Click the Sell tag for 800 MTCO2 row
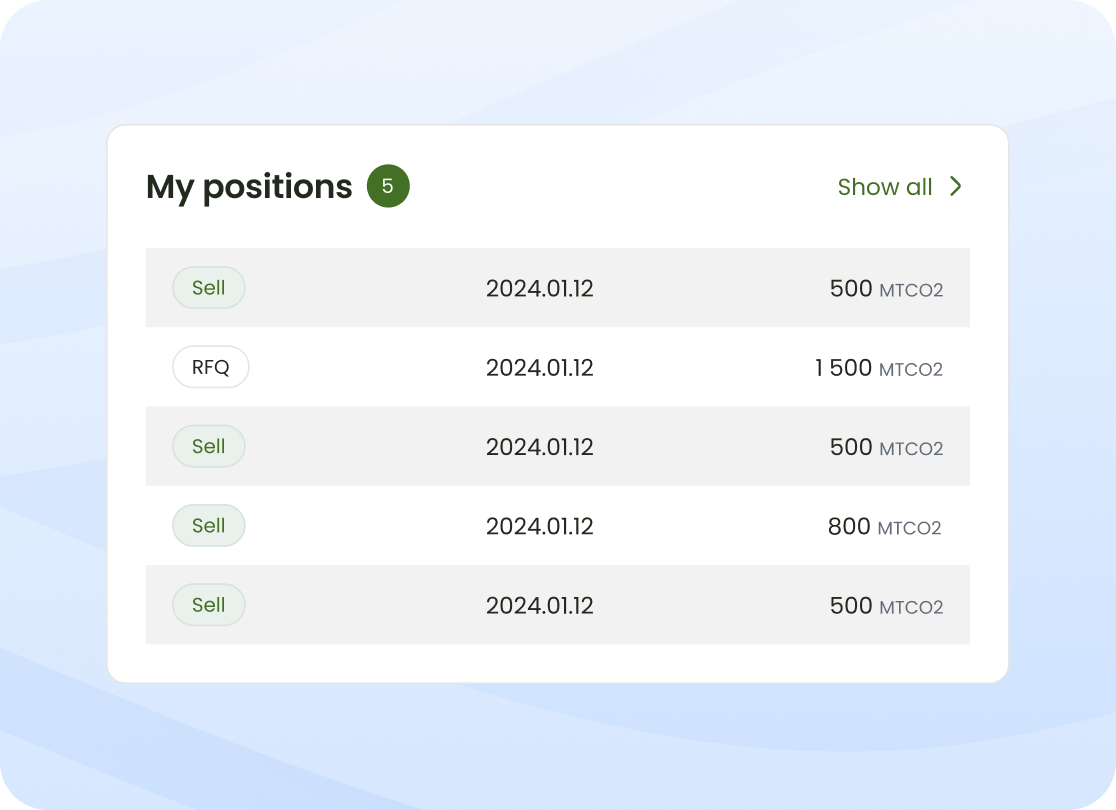The image size is (1116, 810). tap(209, 525)
